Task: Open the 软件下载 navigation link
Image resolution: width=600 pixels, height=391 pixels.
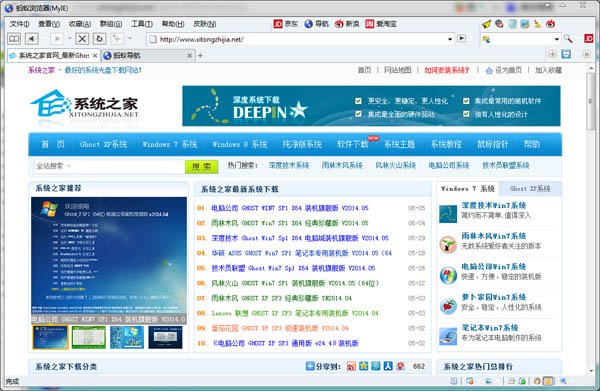Action: (352, 145)
